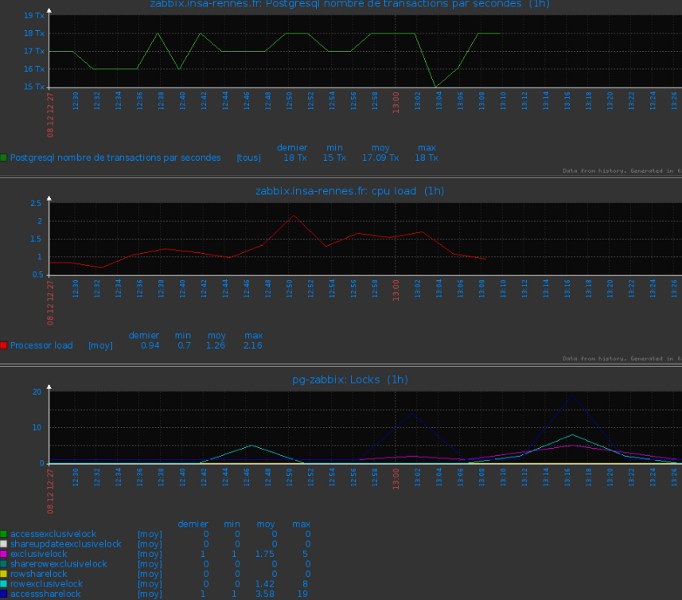Click the 'moy' column header in transactions legend
Image resolution: width=682 pixels, height=600 pixels.
click(x=381, y=148)
